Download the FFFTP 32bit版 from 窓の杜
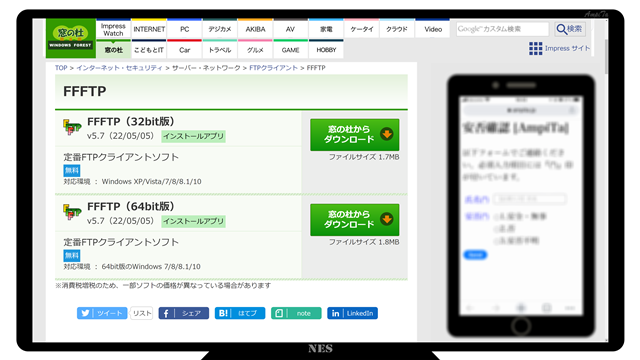 355,135
